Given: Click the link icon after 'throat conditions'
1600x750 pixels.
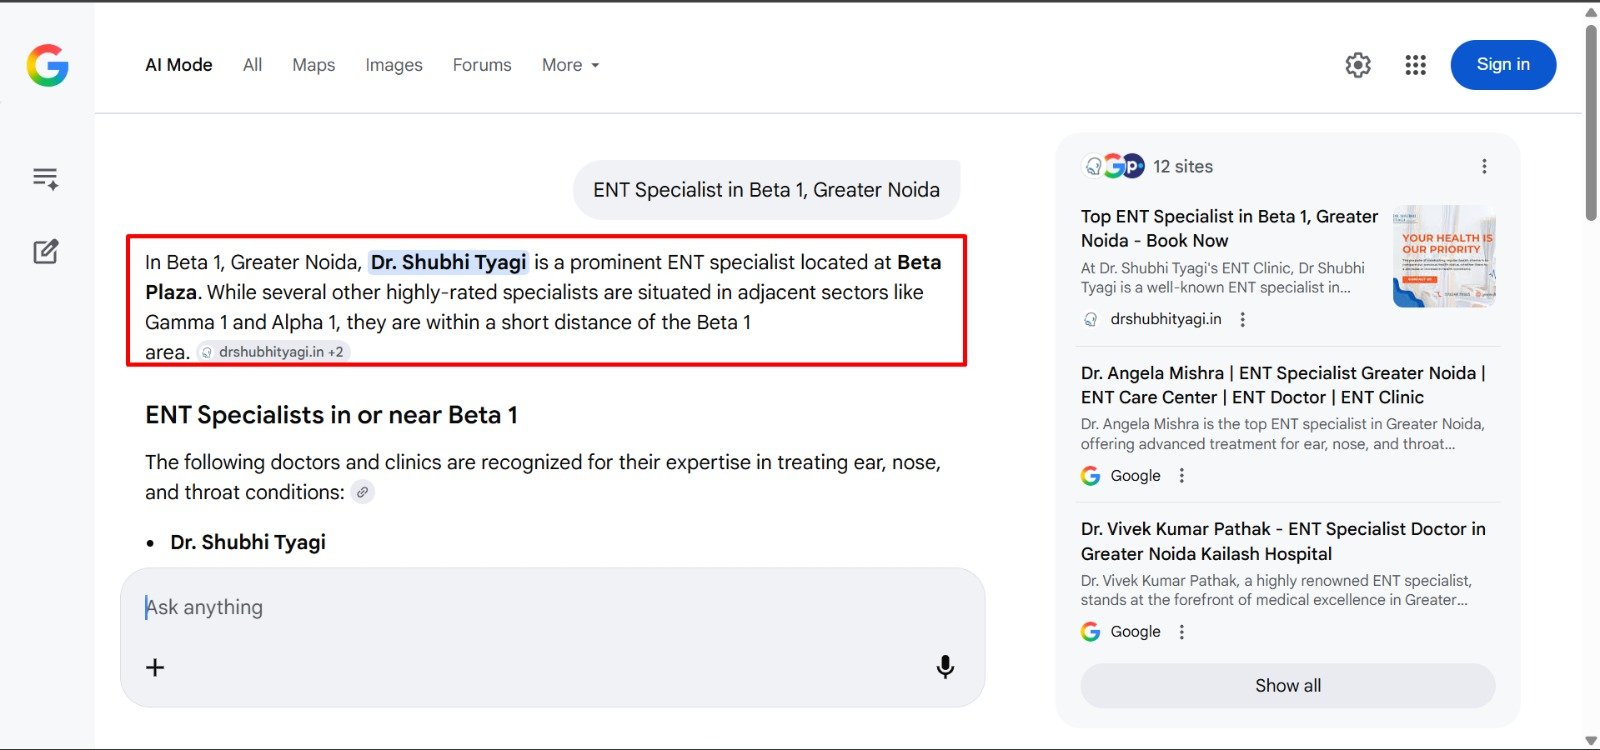Looking at the screenshot, I should tap(363, 492).
